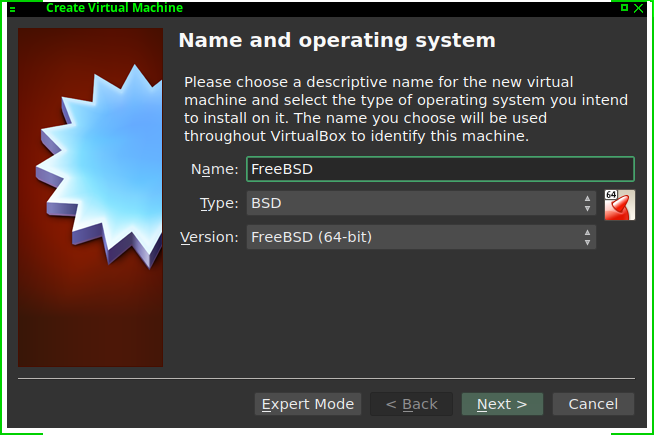This screenshot has height=435, width=654.
Task: Open the window menu icon in title bar
Action: (13, 8)
